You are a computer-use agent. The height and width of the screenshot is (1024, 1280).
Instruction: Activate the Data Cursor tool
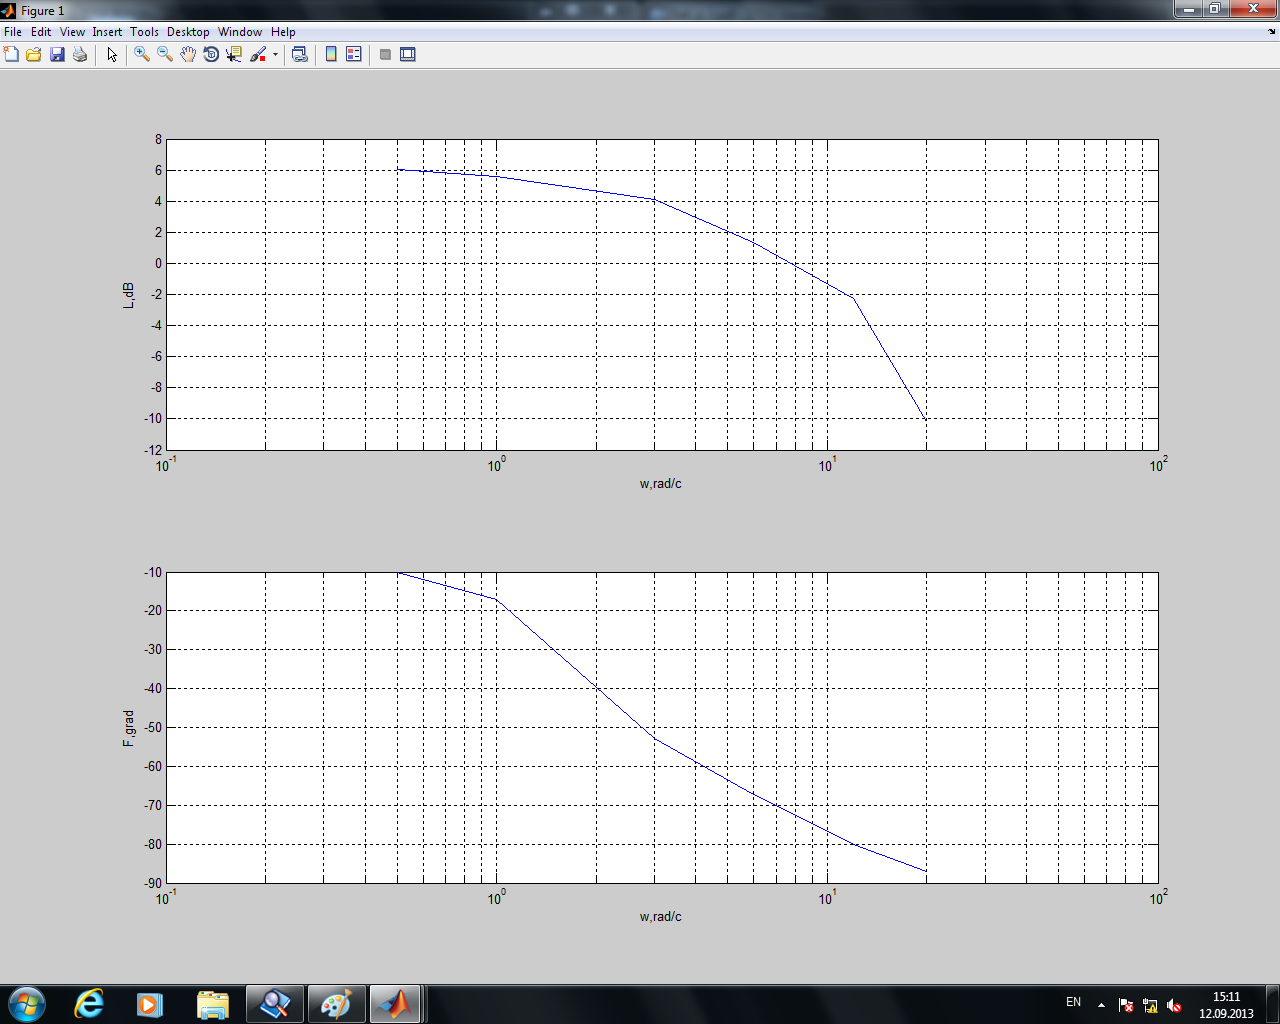click(234, 54)
